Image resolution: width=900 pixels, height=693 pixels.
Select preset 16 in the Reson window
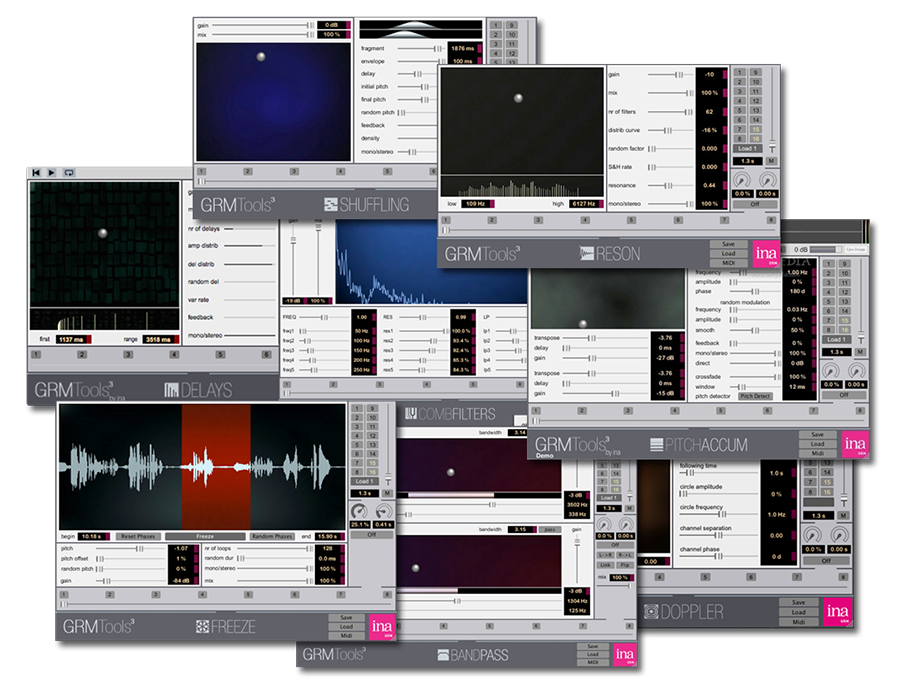click(757, 136)
